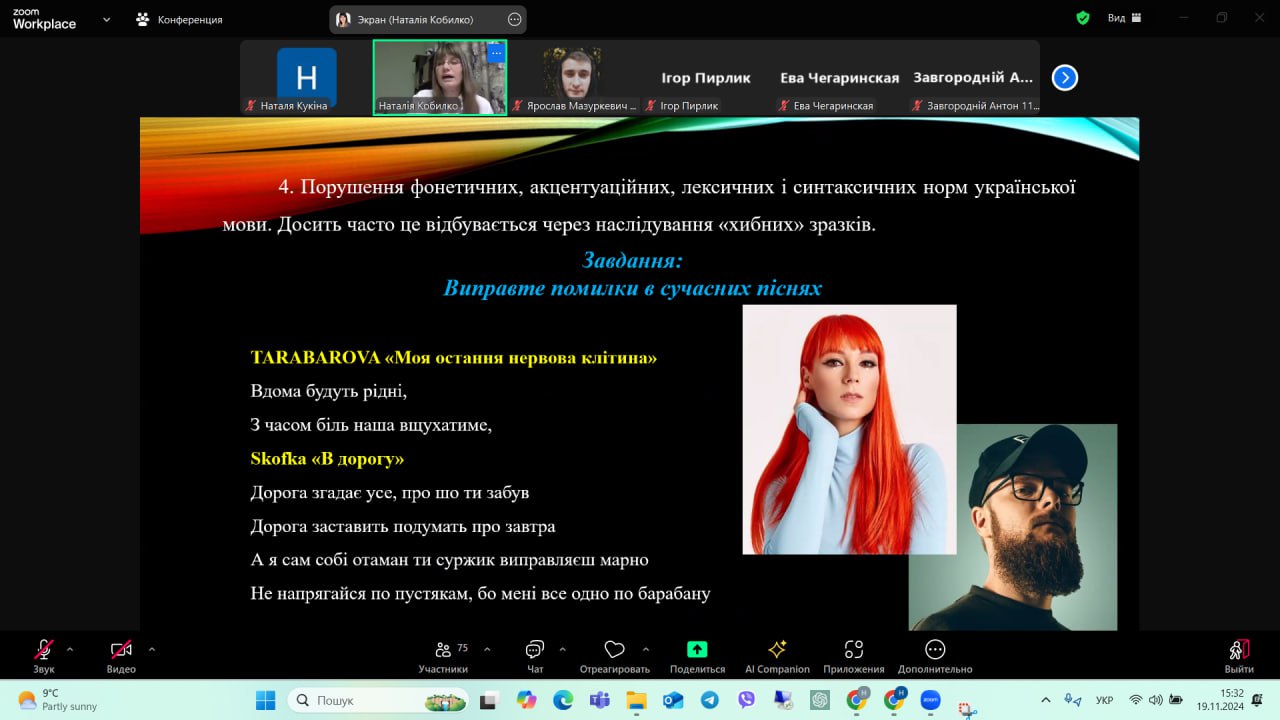Image resolution: width=1280 pixels, height=720 pixels.
Task: Open AI Companion
Action: pyautogui.click(x=777, y=655)
